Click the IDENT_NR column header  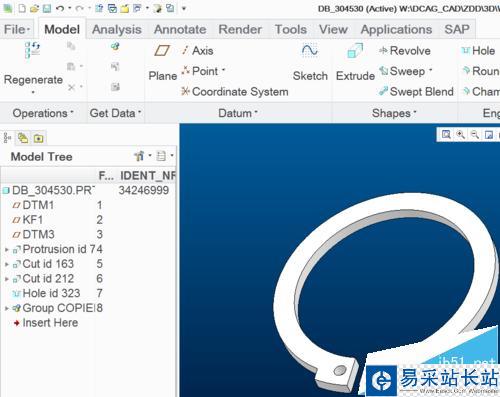[148, 176]
